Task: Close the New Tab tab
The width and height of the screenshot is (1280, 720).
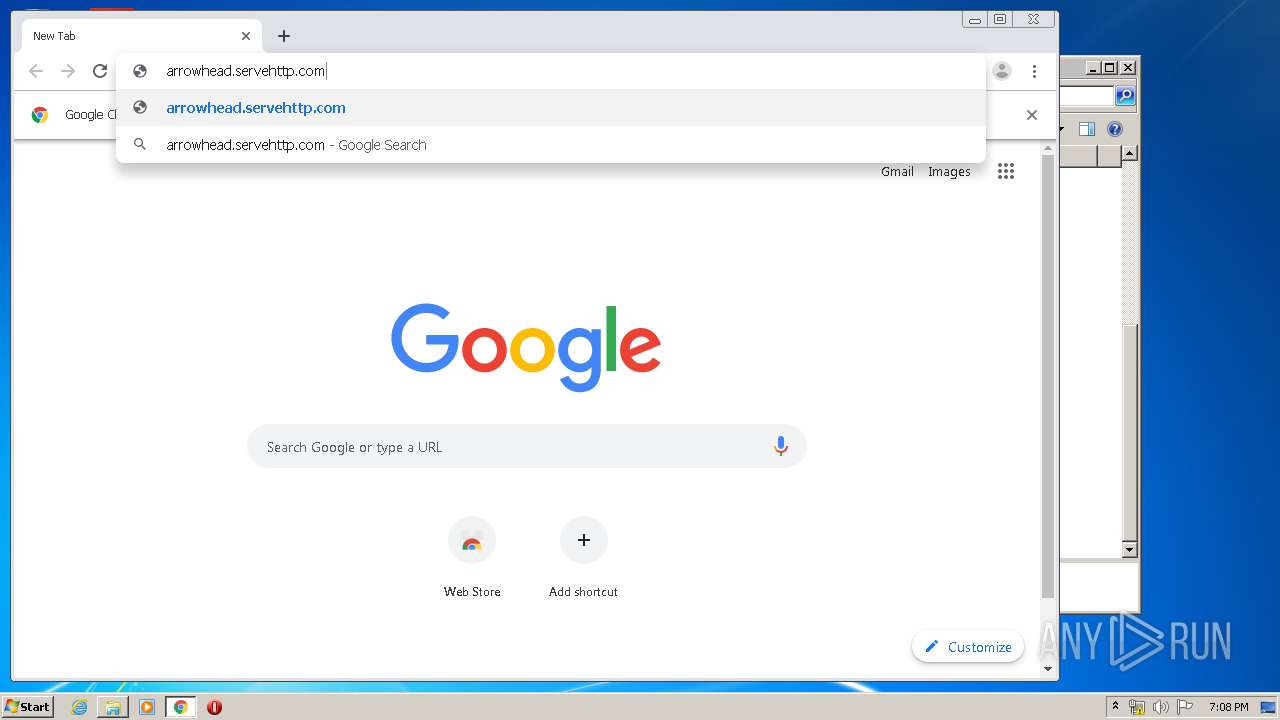Action: 246,36
